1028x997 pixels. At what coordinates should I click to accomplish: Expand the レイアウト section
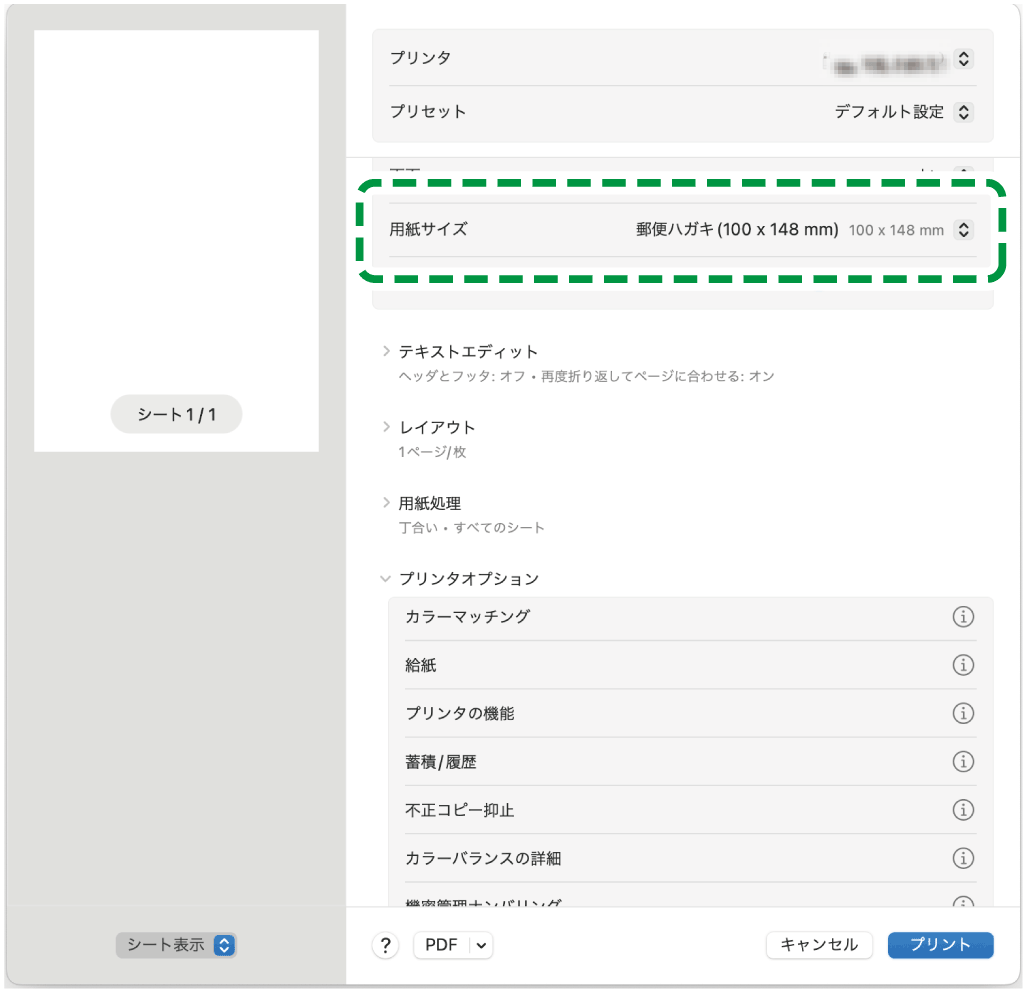(x=386, y=426)
